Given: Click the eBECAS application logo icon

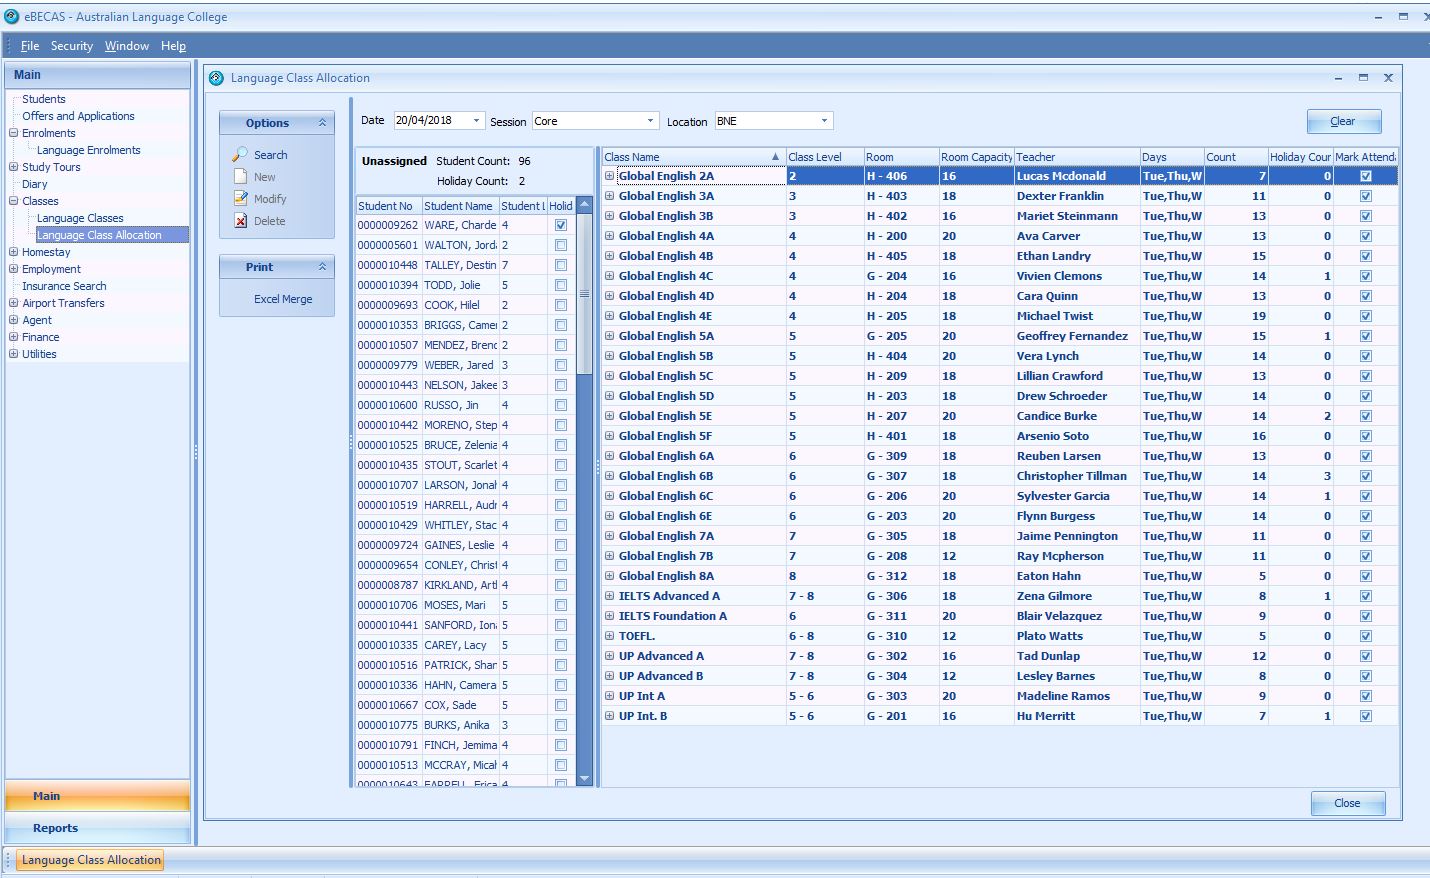Looking at the screenshot, I should [x=12, y=16].
